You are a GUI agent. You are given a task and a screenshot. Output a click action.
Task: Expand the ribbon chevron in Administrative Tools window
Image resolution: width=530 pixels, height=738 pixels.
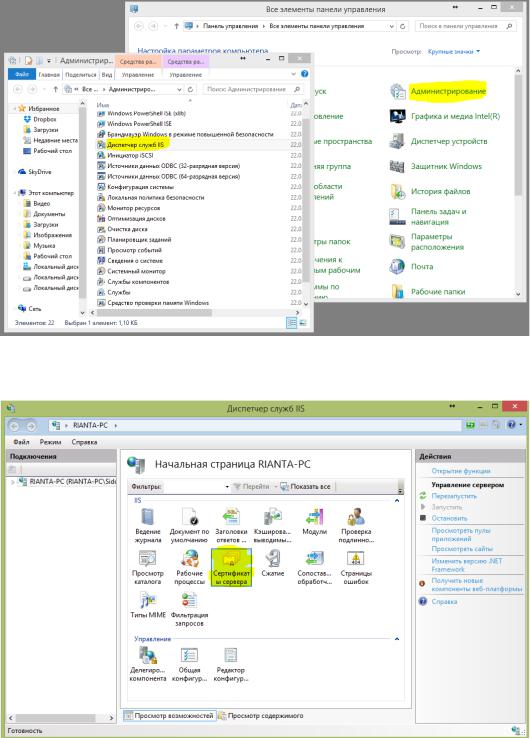(x=294, y=74)
